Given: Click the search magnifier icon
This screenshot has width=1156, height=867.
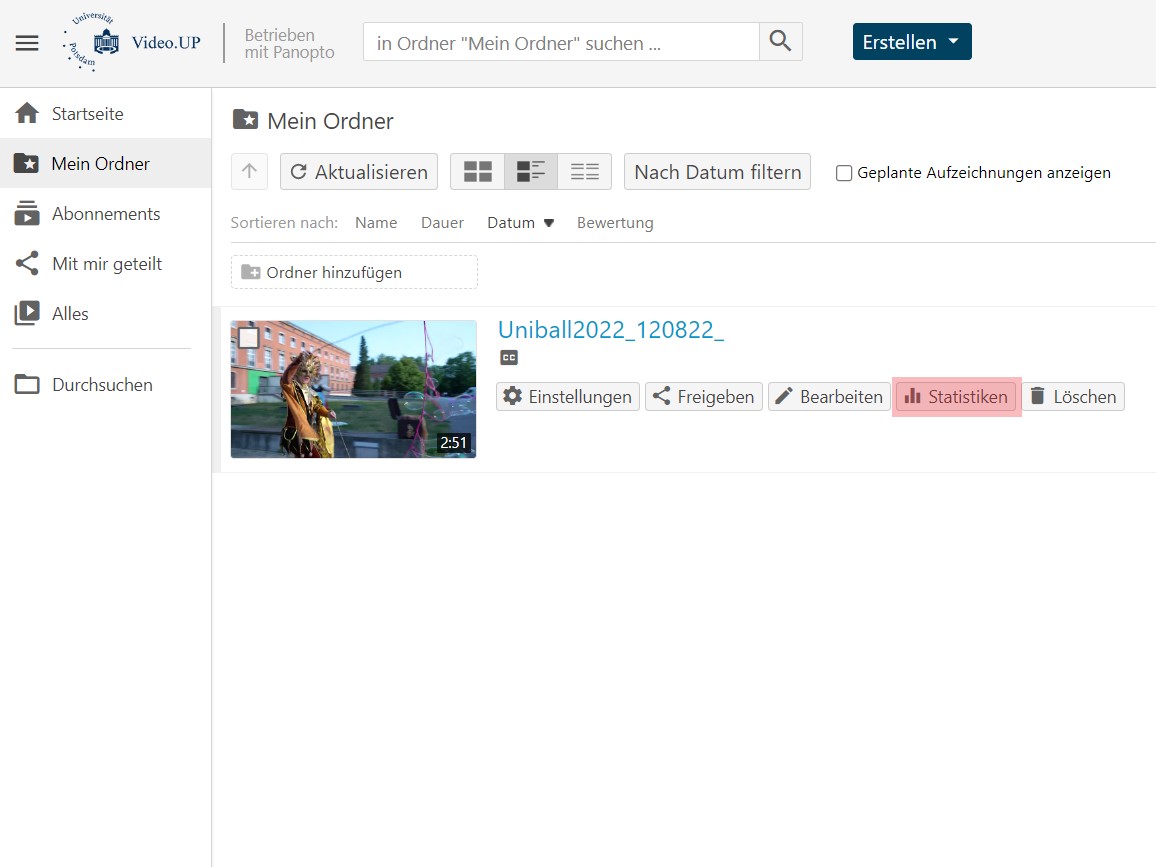Looking at the screenshot, I should coord(780,42).
